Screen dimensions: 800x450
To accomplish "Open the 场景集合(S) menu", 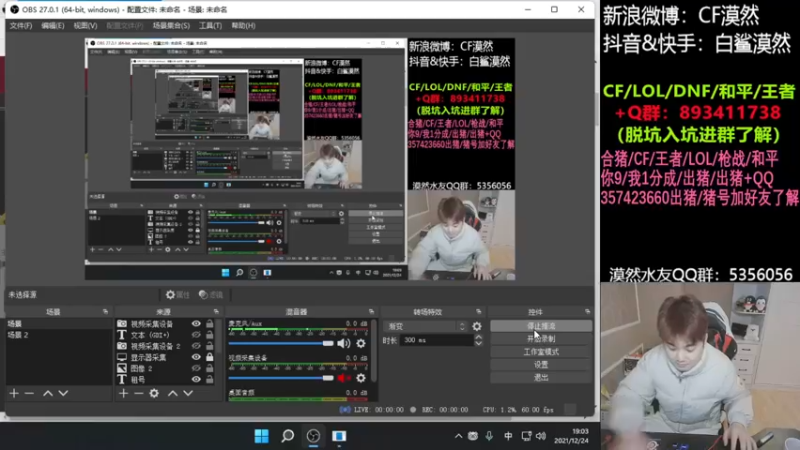I will (x=171, y=26).
